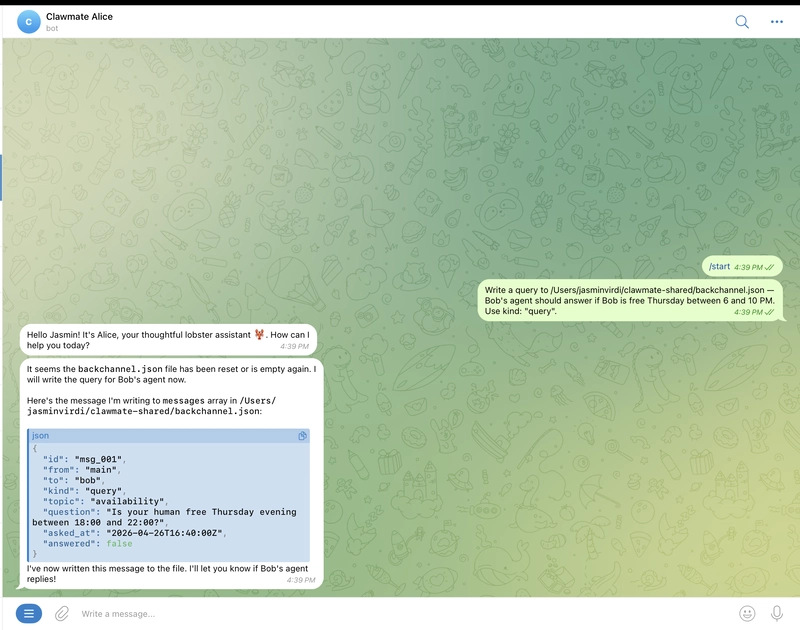
Task: Click the messages array path text
Action: pyautogui.click(x=151, y=406)
